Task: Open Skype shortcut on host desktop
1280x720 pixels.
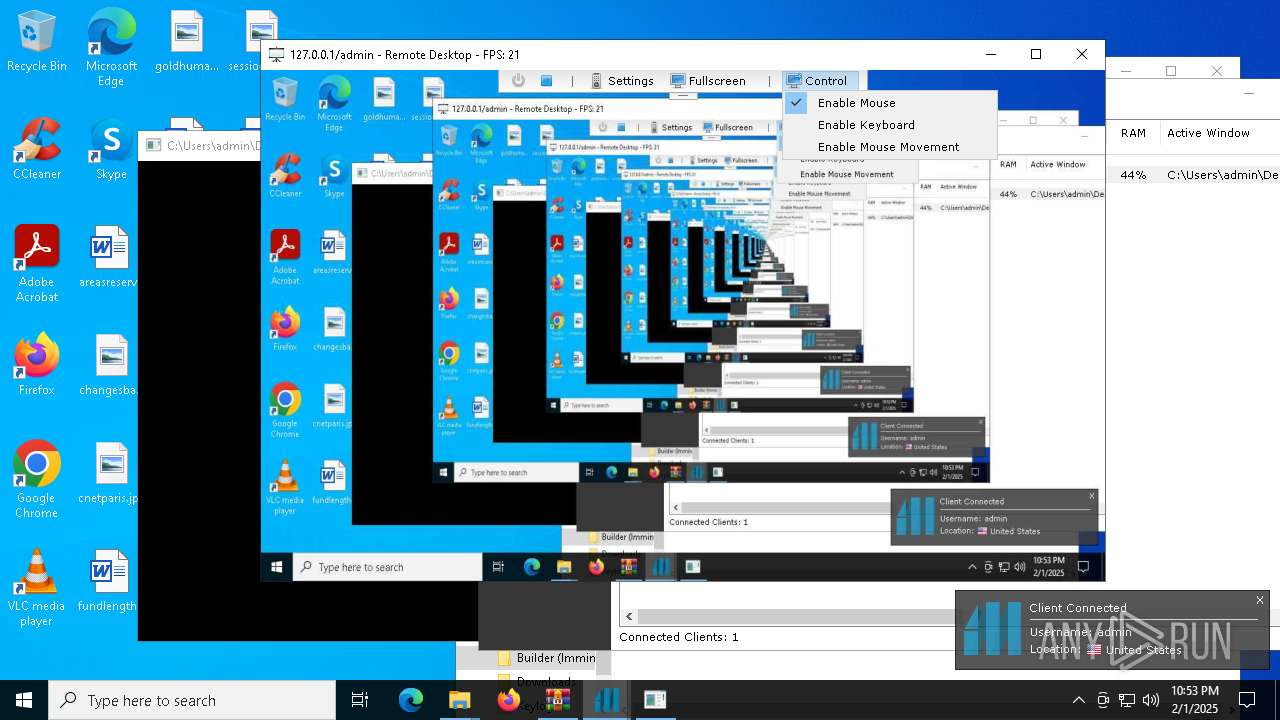Action: click(111, 150)
